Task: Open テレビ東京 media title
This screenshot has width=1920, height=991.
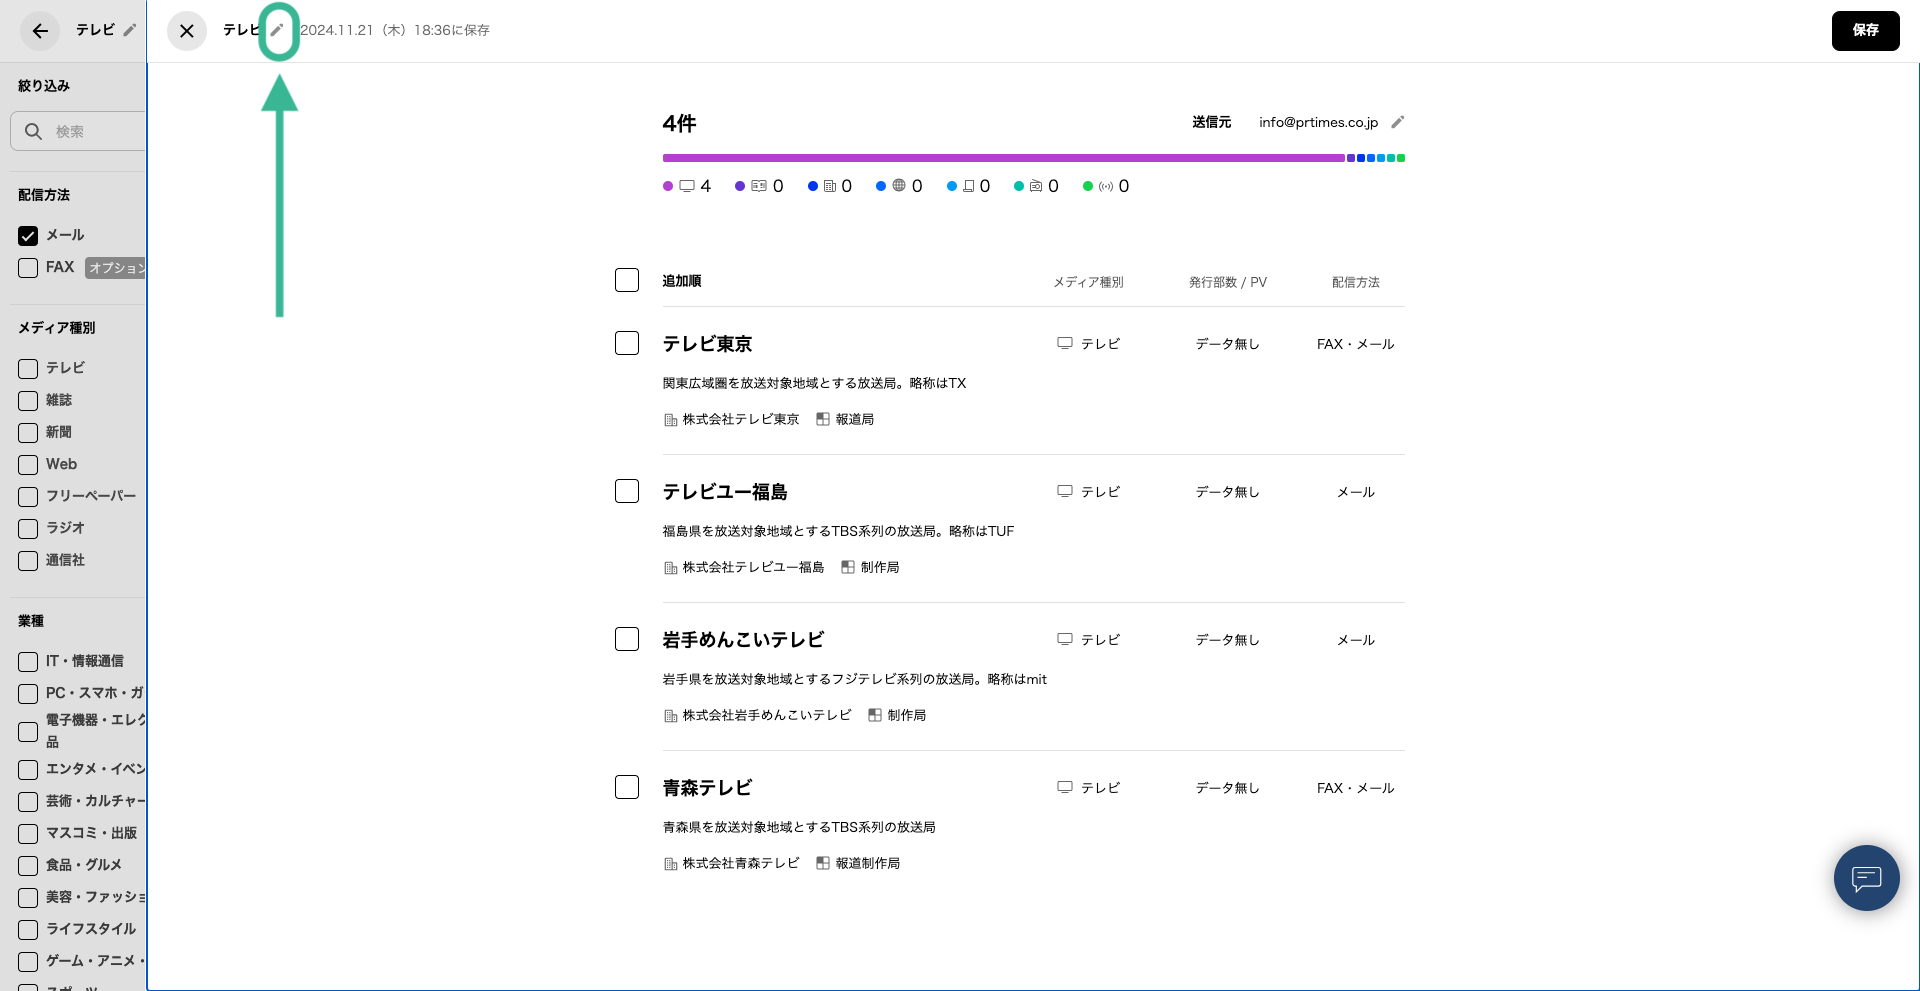Action: (707, 344)
